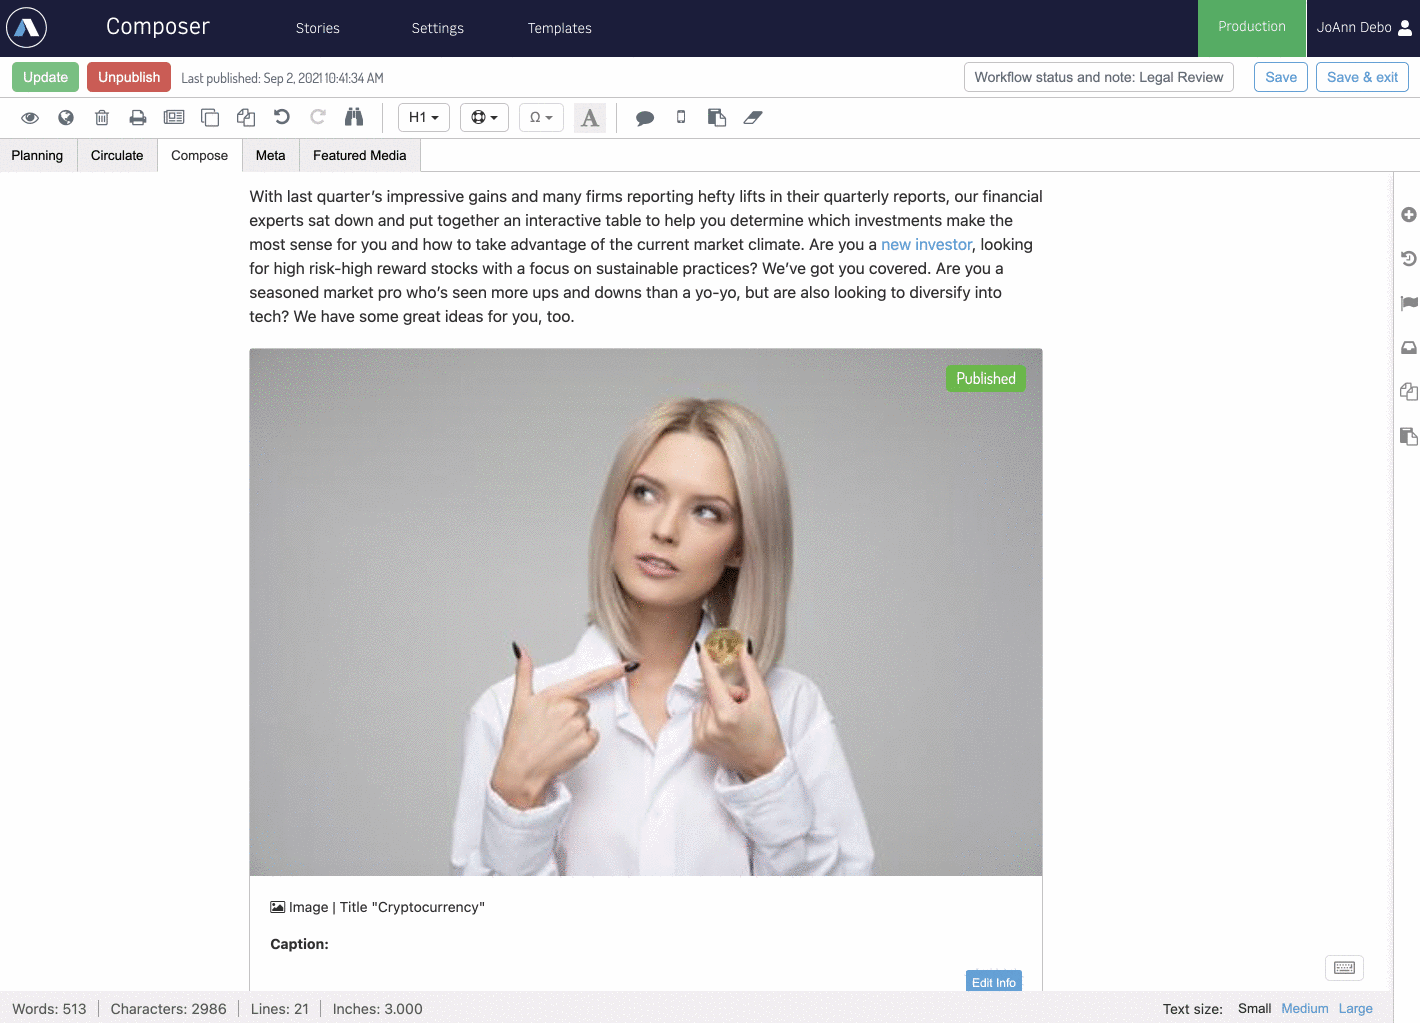Image resolution: width=1420 pixels, height=1023 pixels.
Task: Click the comment speech bubble icon
Action: [x=645, y=118]
